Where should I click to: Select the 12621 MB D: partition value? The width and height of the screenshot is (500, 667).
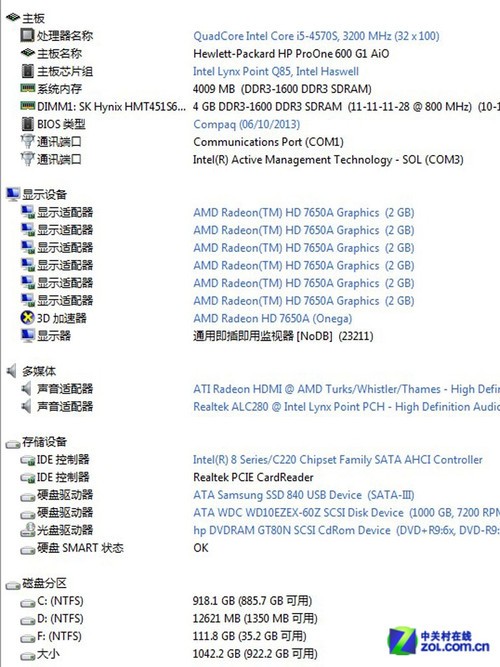[255, 618]
